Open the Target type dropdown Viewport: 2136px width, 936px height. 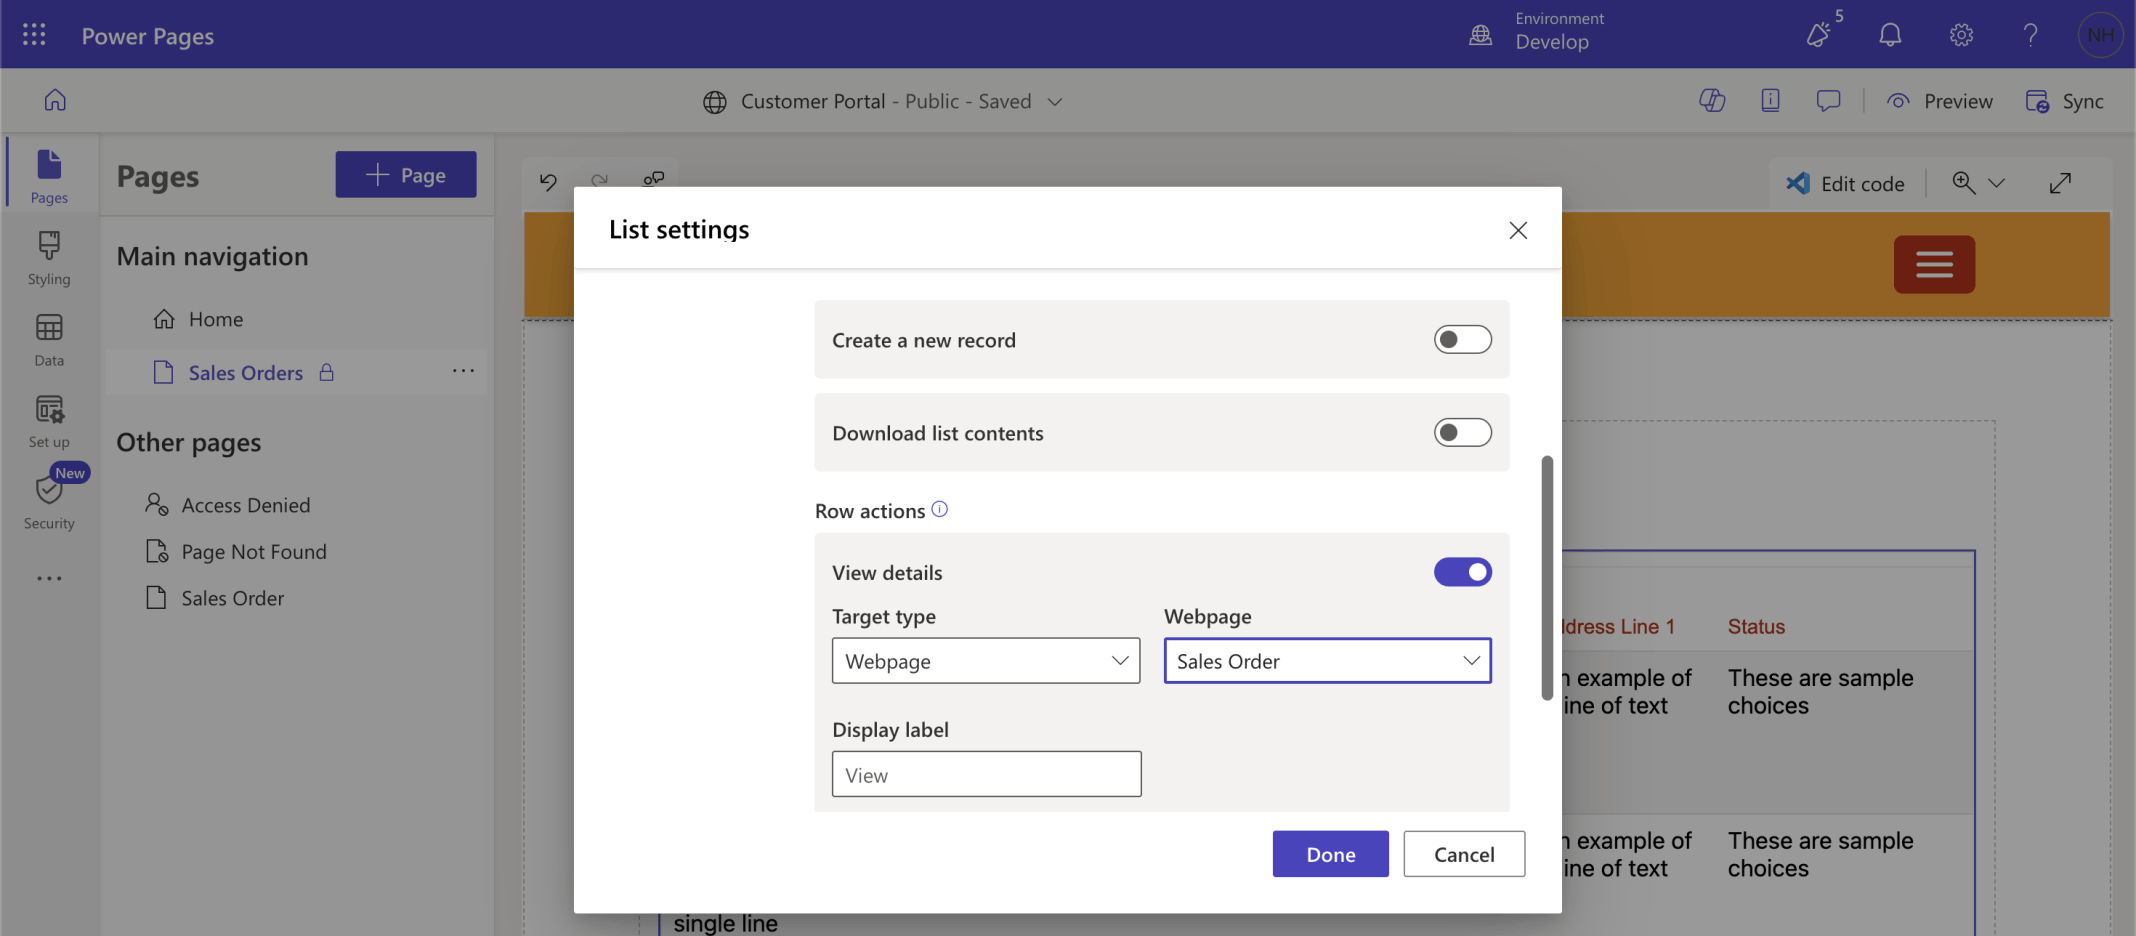pyautogui.click(x=985, y=661)
